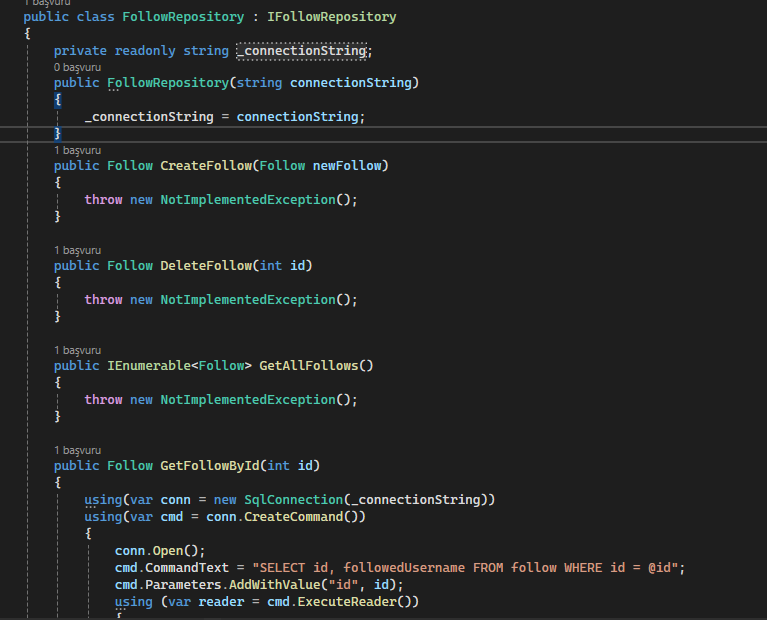The width and height of the screenshot is (767, 620).
Task: Click NotImplementedException inside DeleteFollow
Action: (x=248, y=299)
